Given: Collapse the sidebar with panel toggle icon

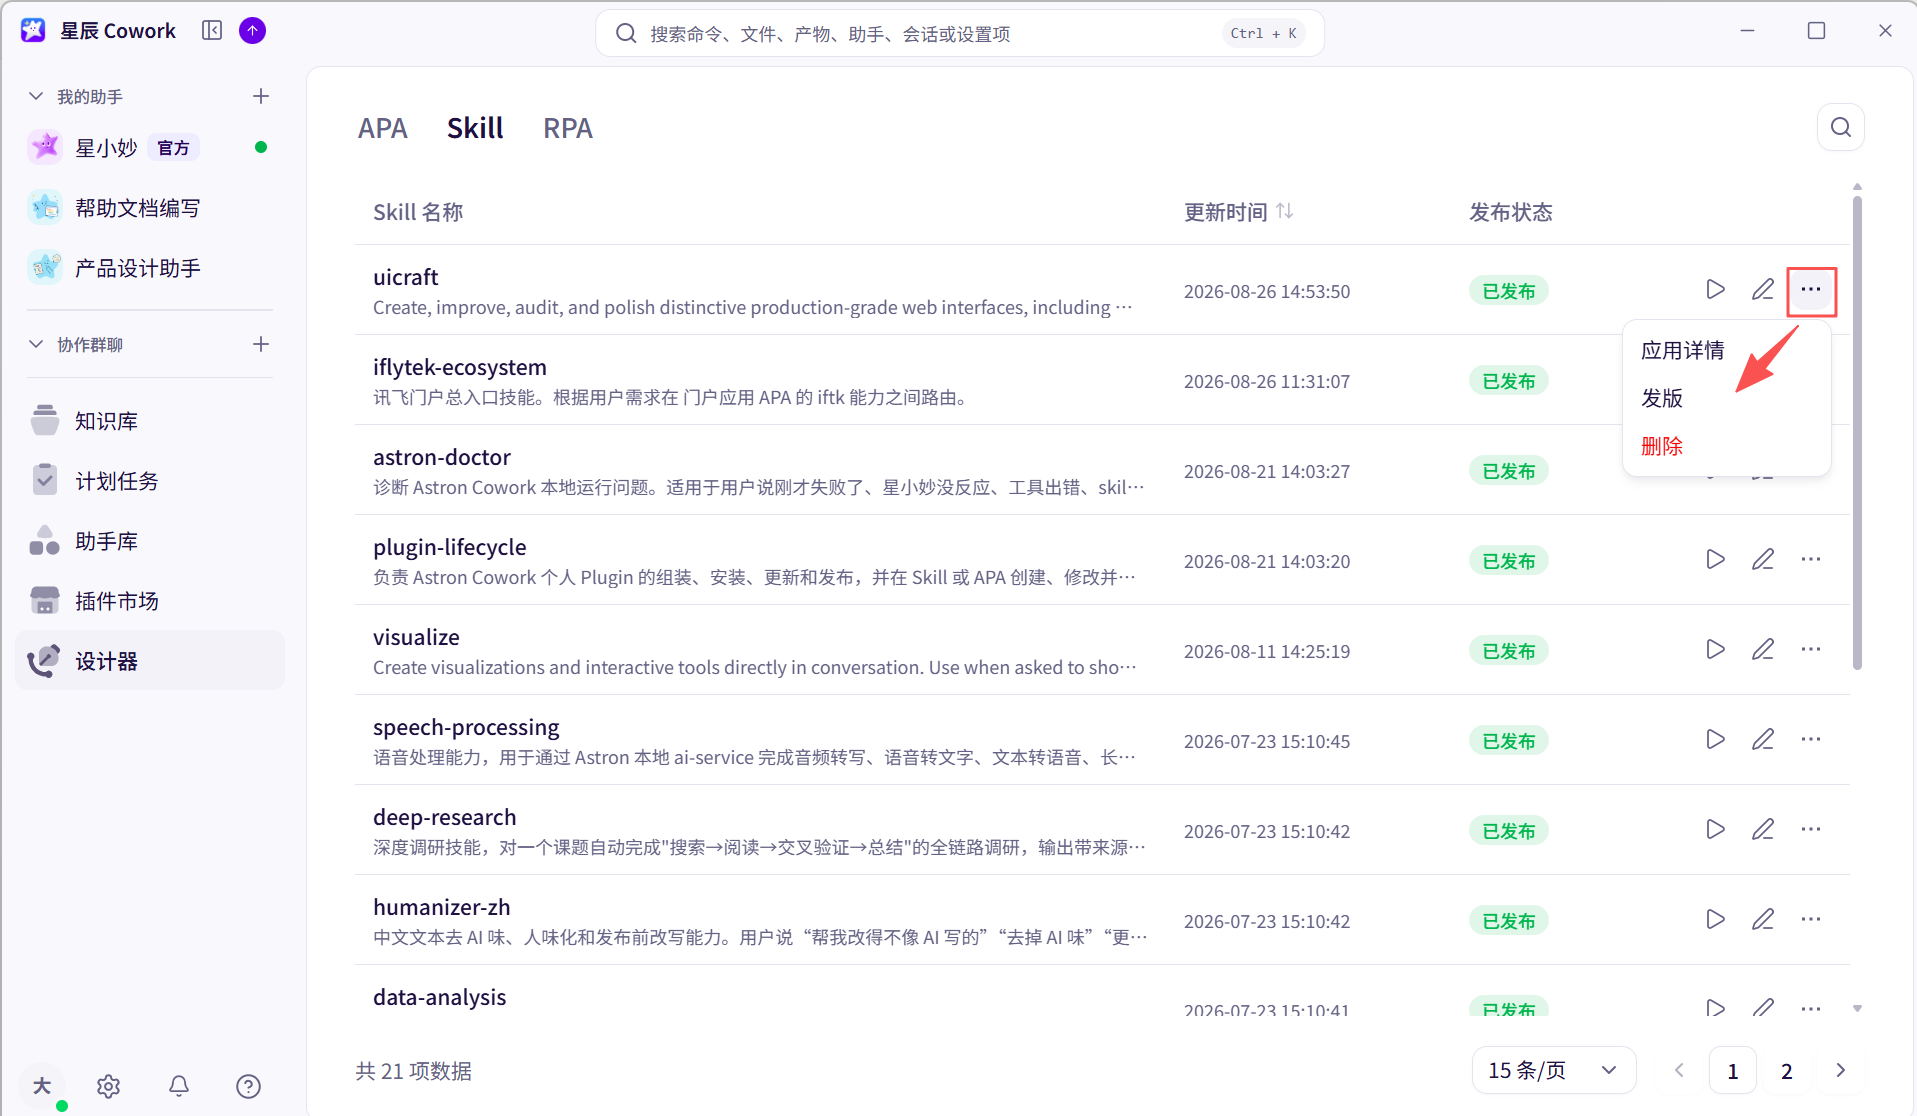Looking at the screenshot, I should [212, 31].
